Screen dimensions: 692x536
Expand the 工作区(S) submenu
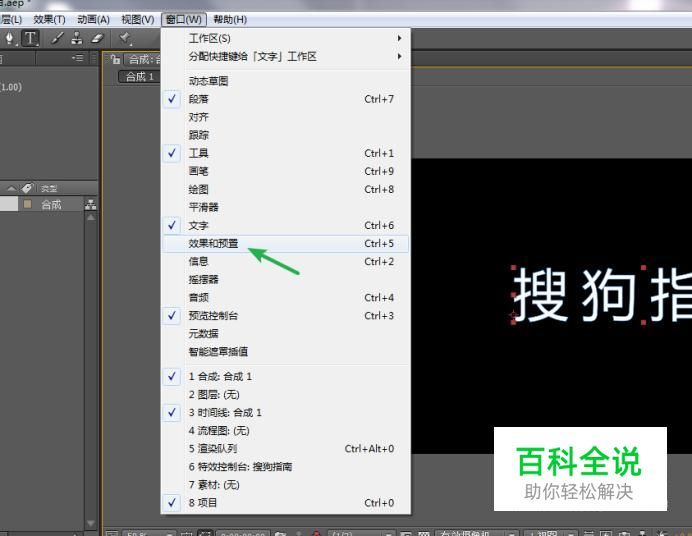286,38
